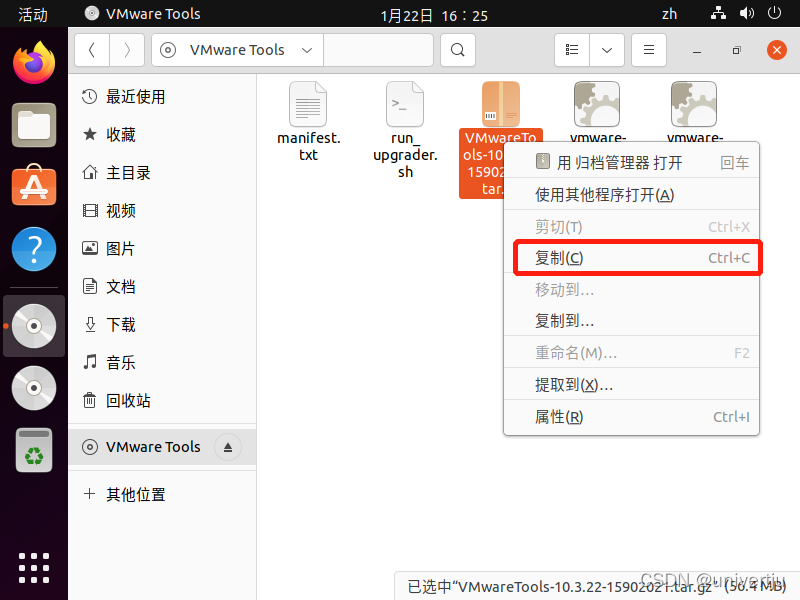Screen dimensions: 800x600
Task: Go forward with the right arrow button
Action: 127,50
